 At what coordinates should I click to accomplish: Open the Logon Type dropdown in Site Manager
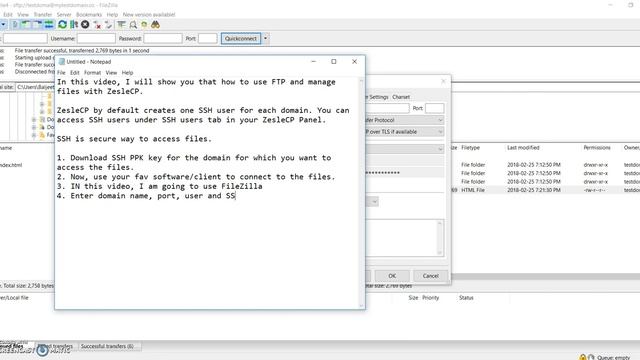click(x=404, y=149)
